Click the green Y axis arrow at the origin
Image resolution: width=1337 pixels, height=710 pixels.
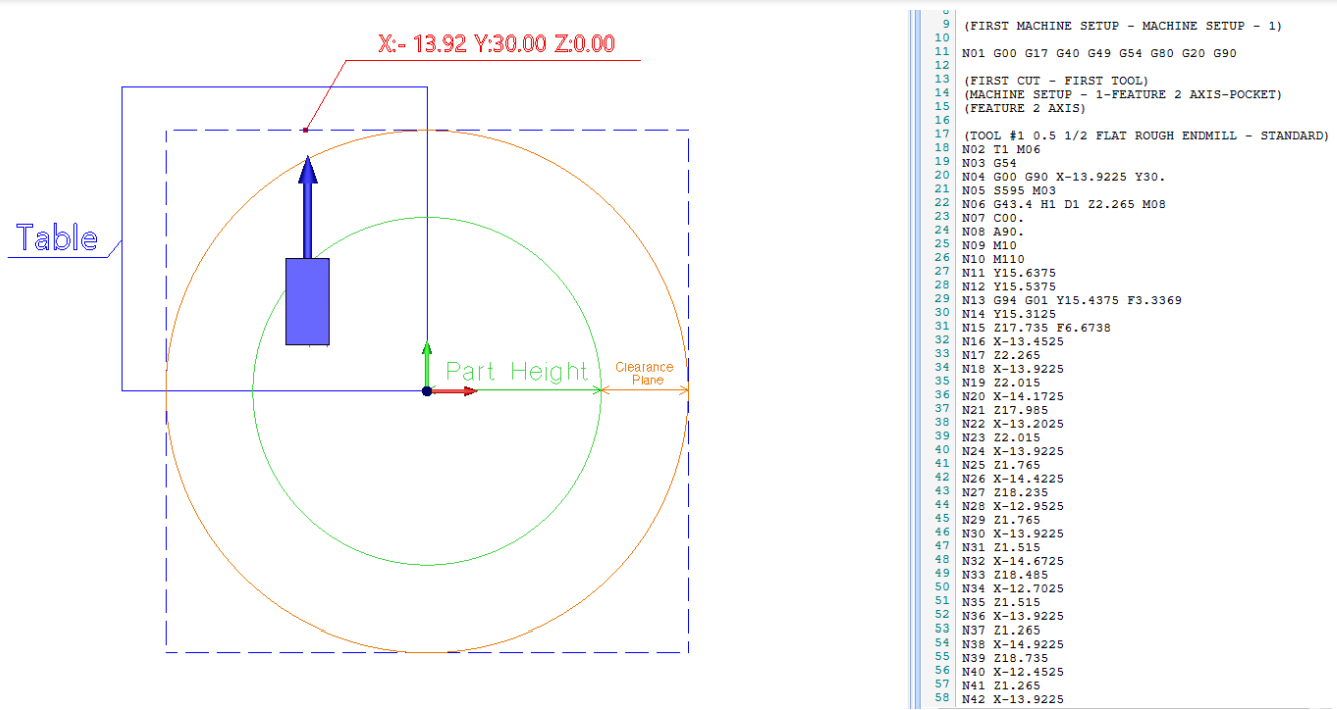427,362
